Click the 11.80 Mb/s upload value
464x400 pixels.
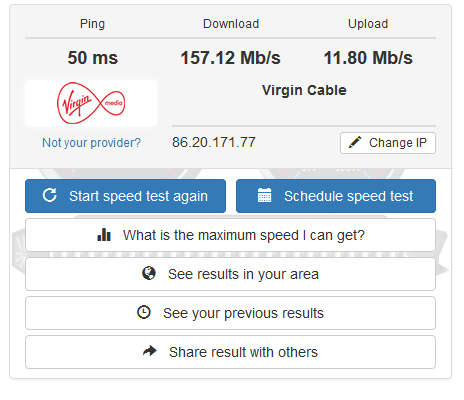coord(368,58)
